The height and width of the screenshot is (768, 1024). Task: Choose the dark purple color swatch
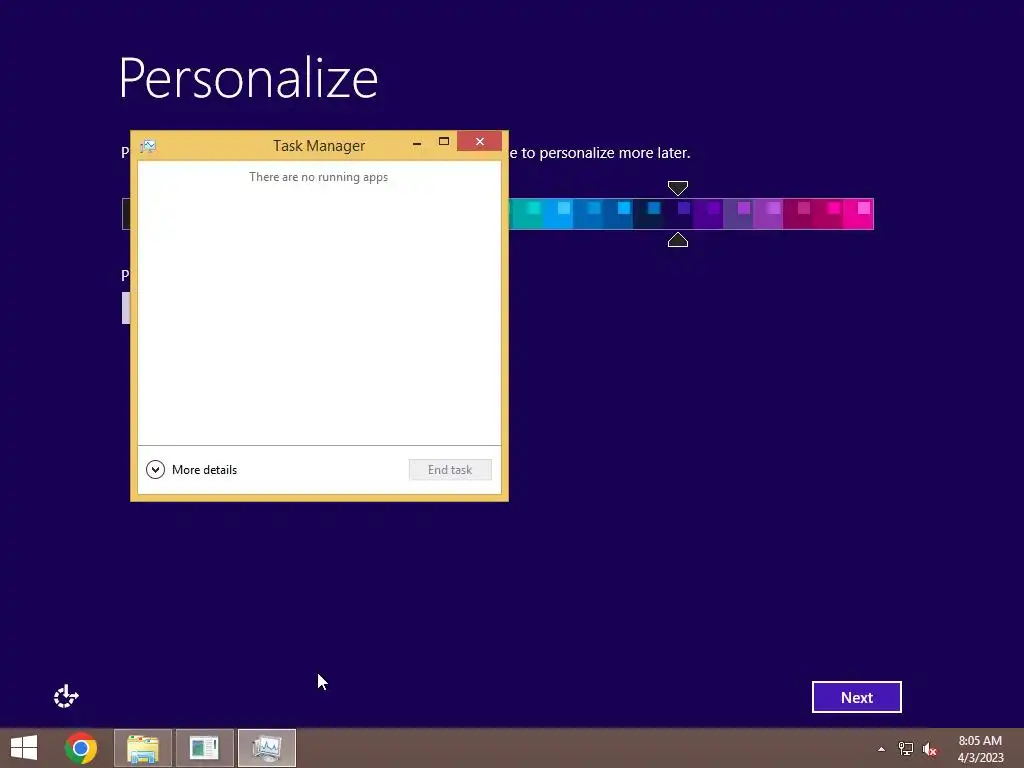(x=708, y=214)
